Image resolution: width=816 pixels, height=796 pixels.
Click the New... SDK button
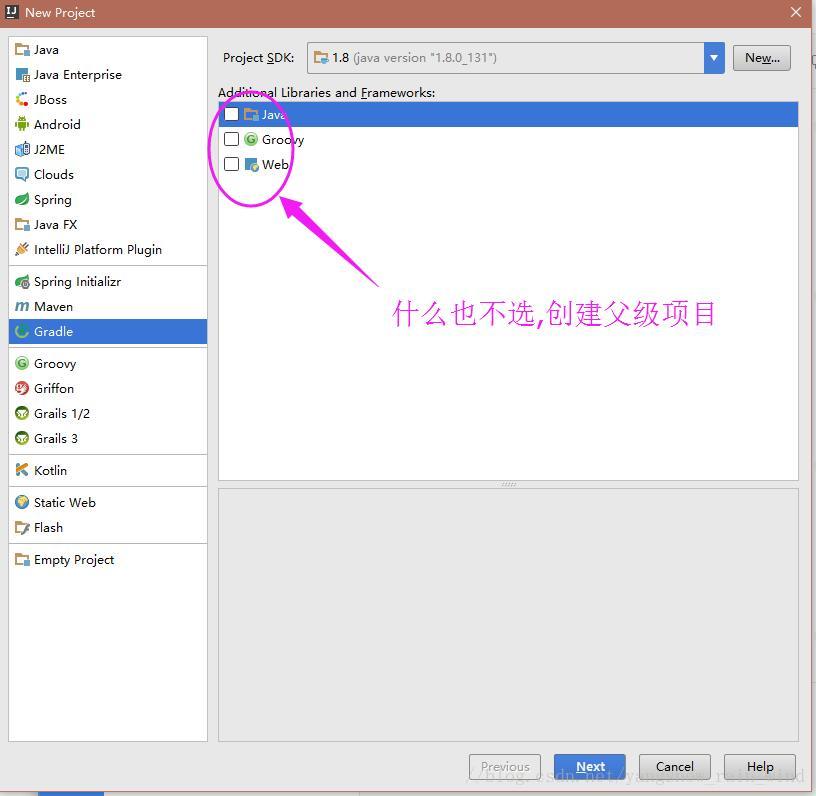pos(761,58)
